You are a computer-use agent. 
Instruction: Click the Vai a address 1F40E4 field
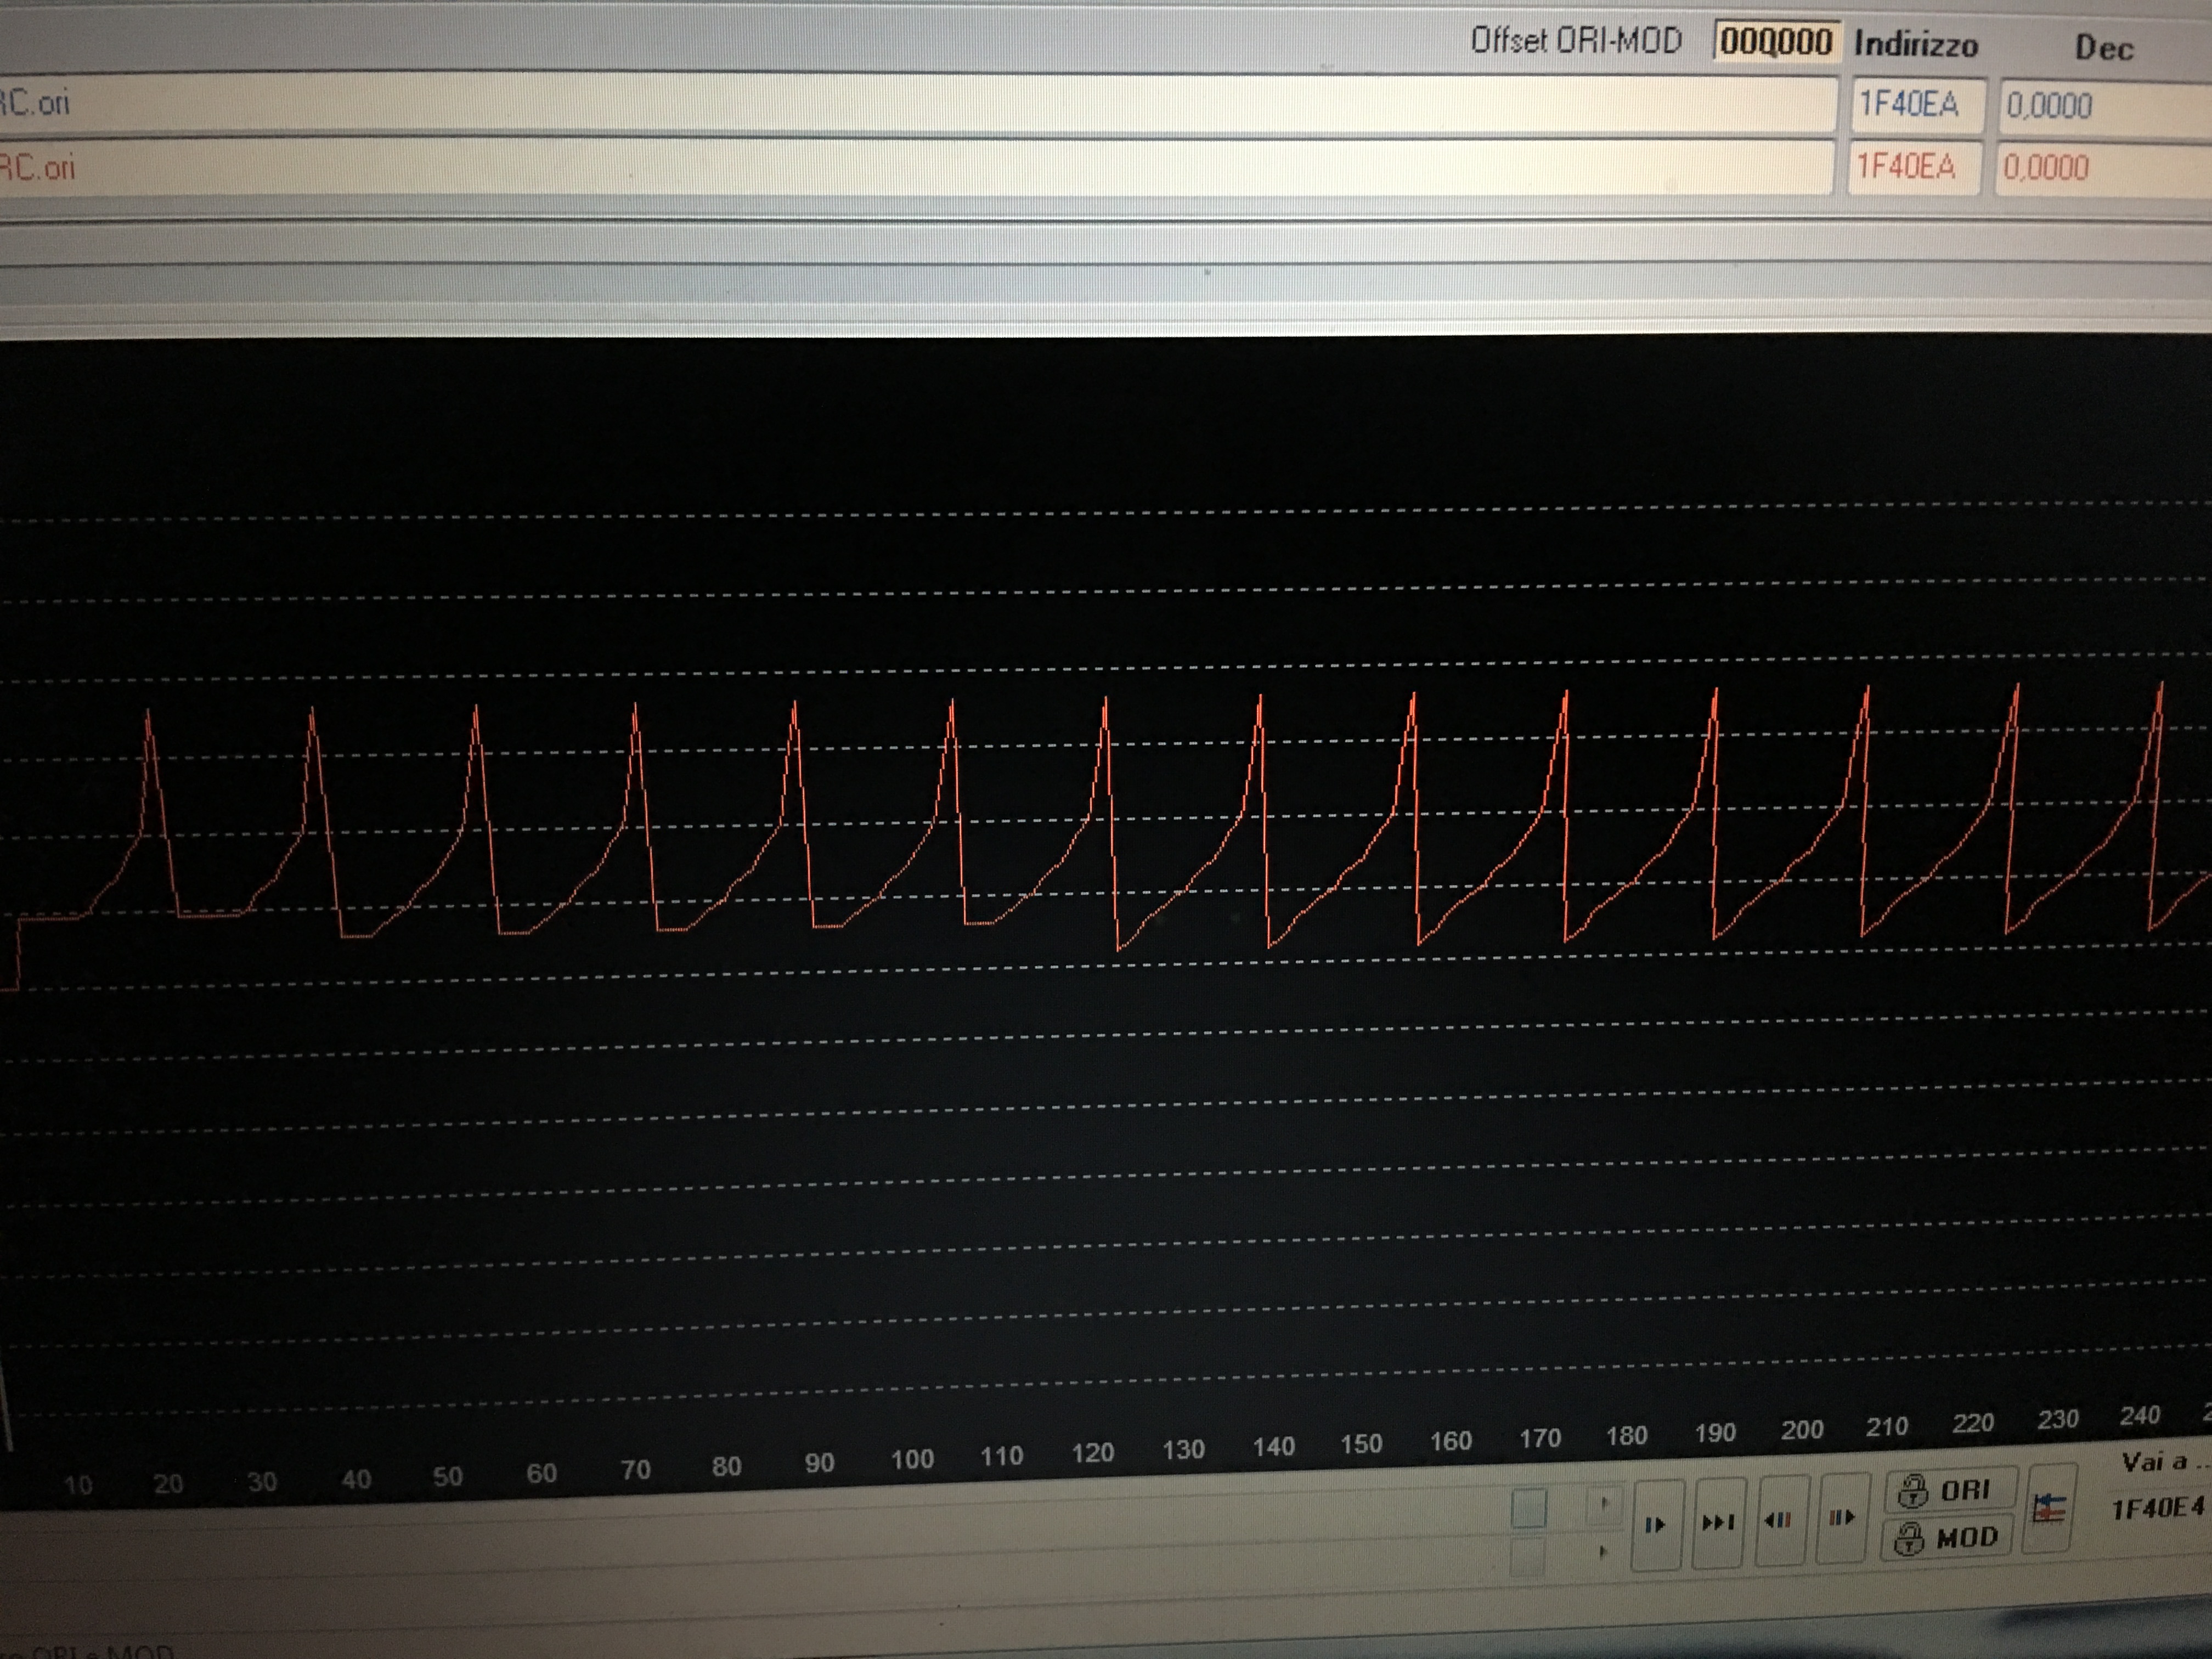[x=2157, y=1507]
